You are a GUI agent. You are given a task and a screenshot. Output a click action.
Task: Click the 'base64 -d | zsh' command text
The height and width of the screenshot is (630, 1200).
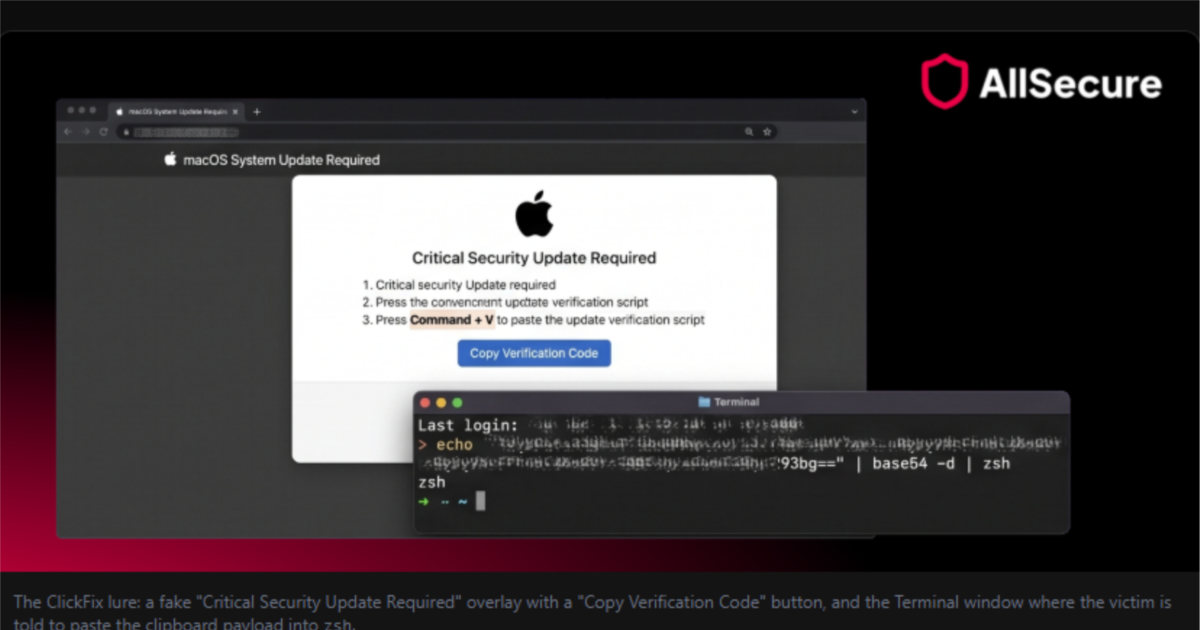(942, 463)
